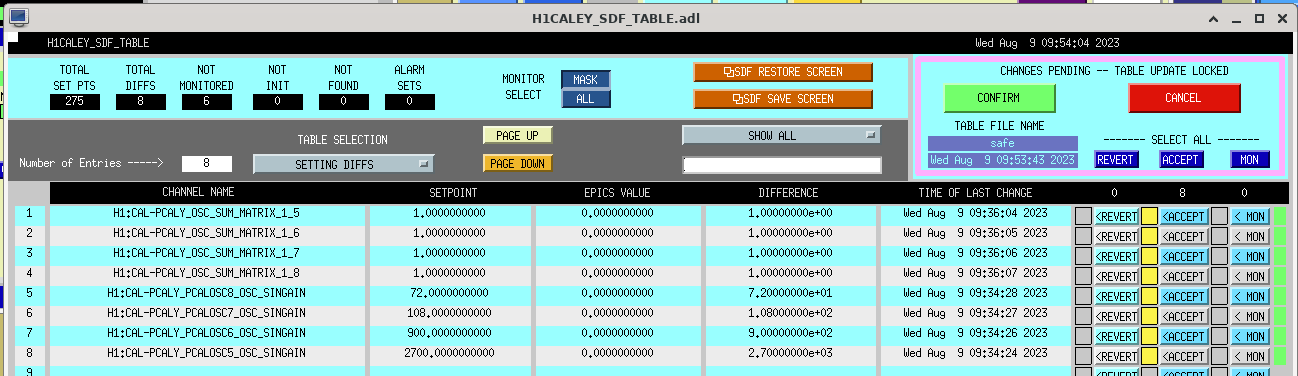Open the SETTING DIFFS table selection dropdown
This screenshot has height=376, width=1298.
[x=343, y=164]
